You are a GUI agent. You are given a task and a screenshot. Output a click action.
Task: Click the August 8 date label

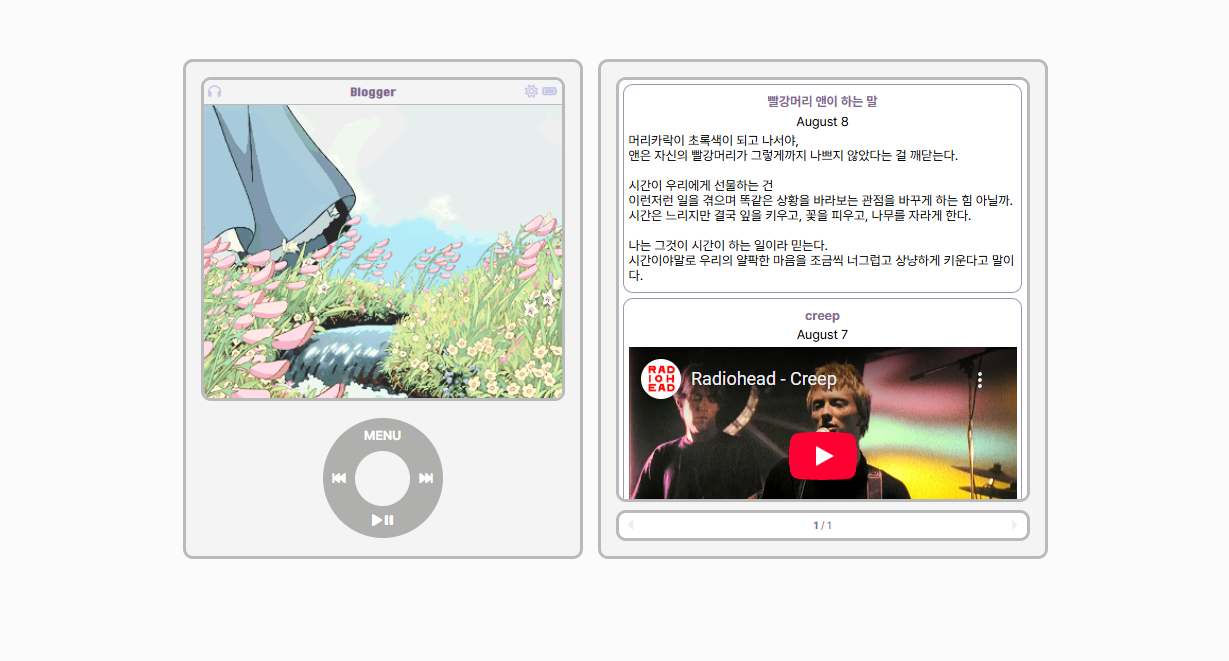(822, 122)
